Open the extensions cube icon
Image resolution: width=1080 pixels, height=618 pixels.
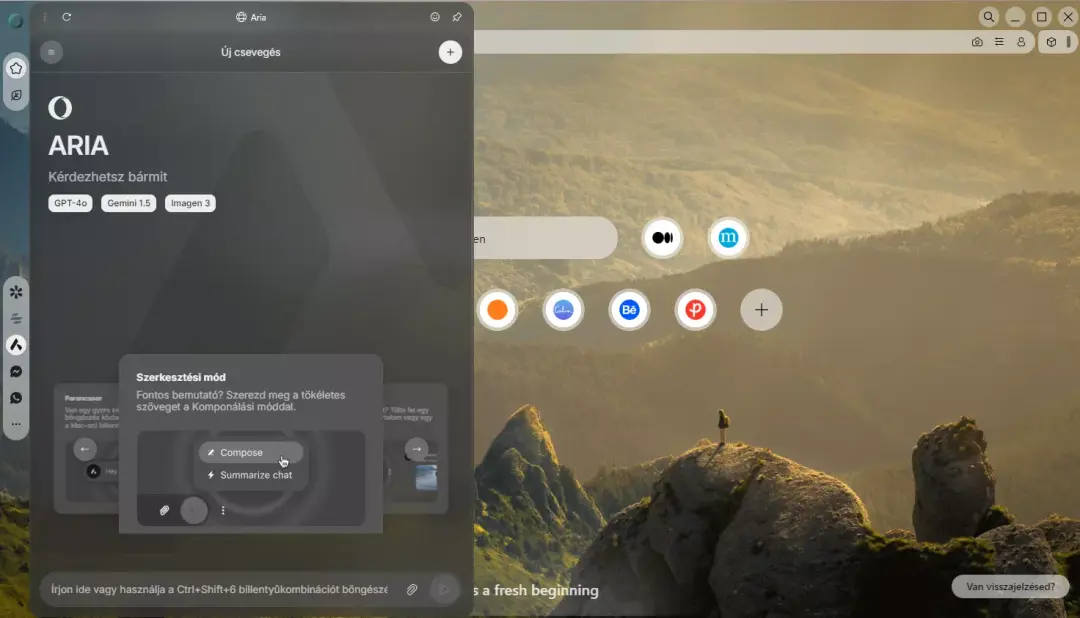click(1051, 42)
